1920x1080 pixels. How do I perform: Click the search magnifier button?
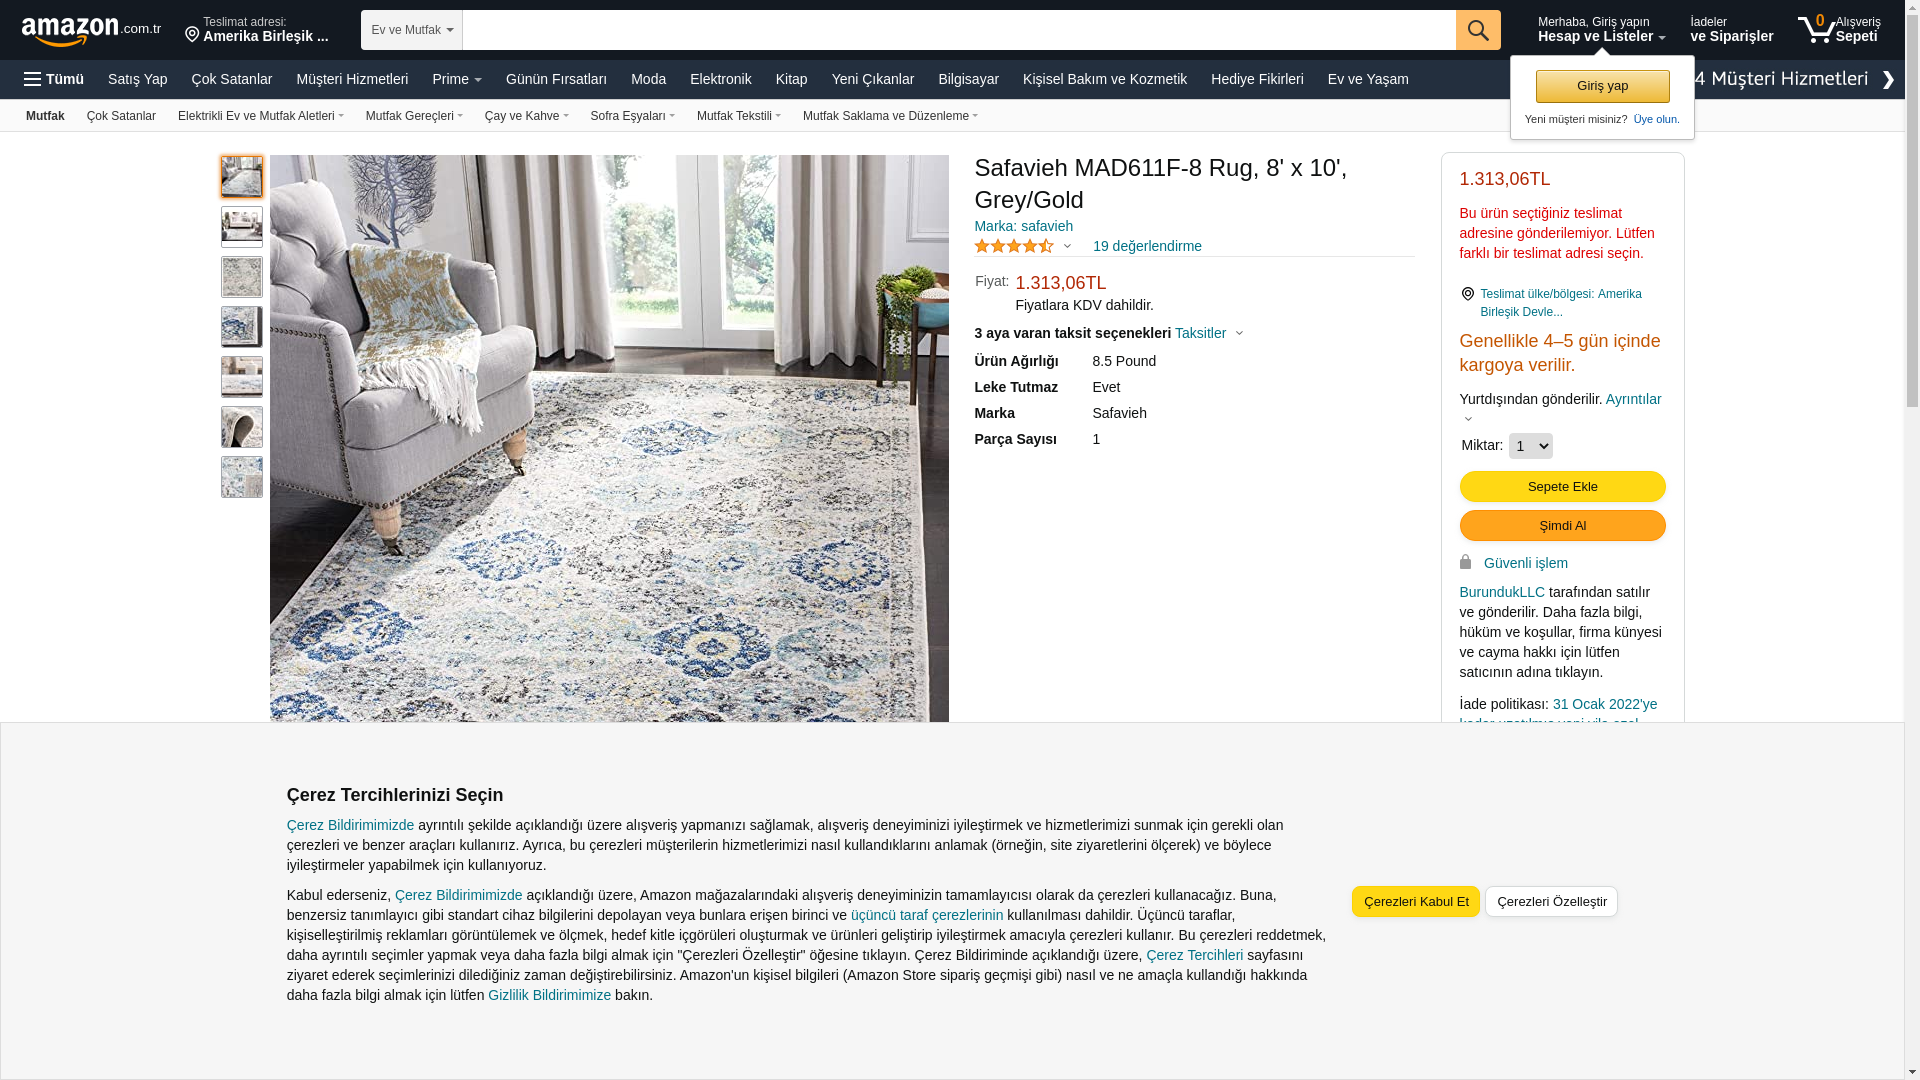coord(1478,30)
